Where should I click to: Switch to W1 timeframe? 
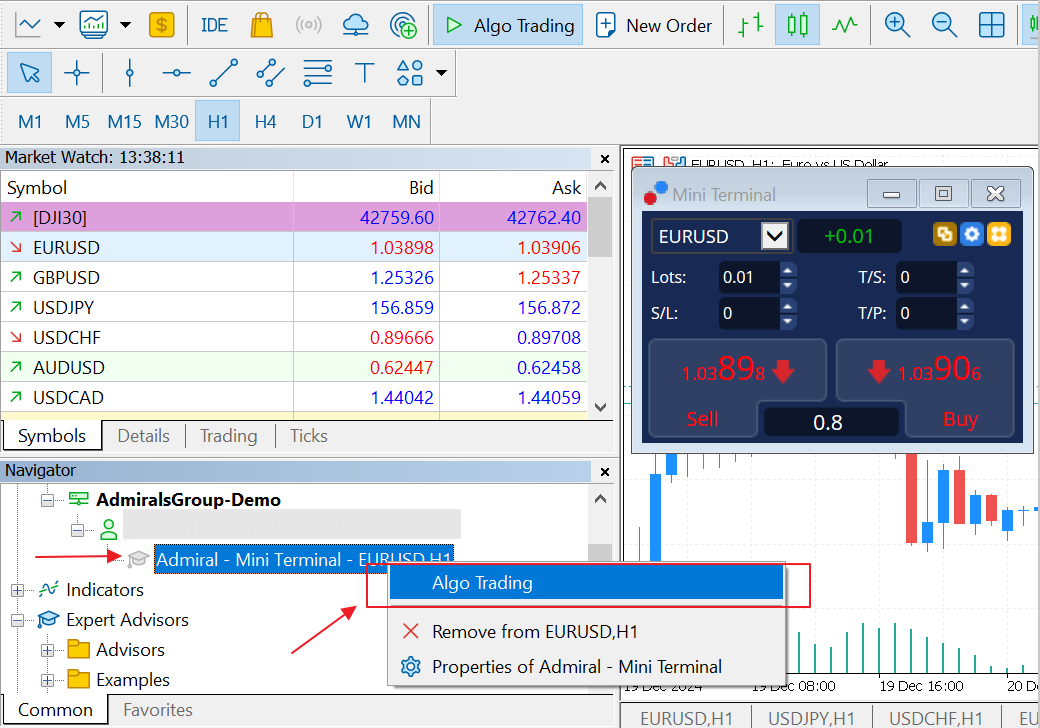359,121
